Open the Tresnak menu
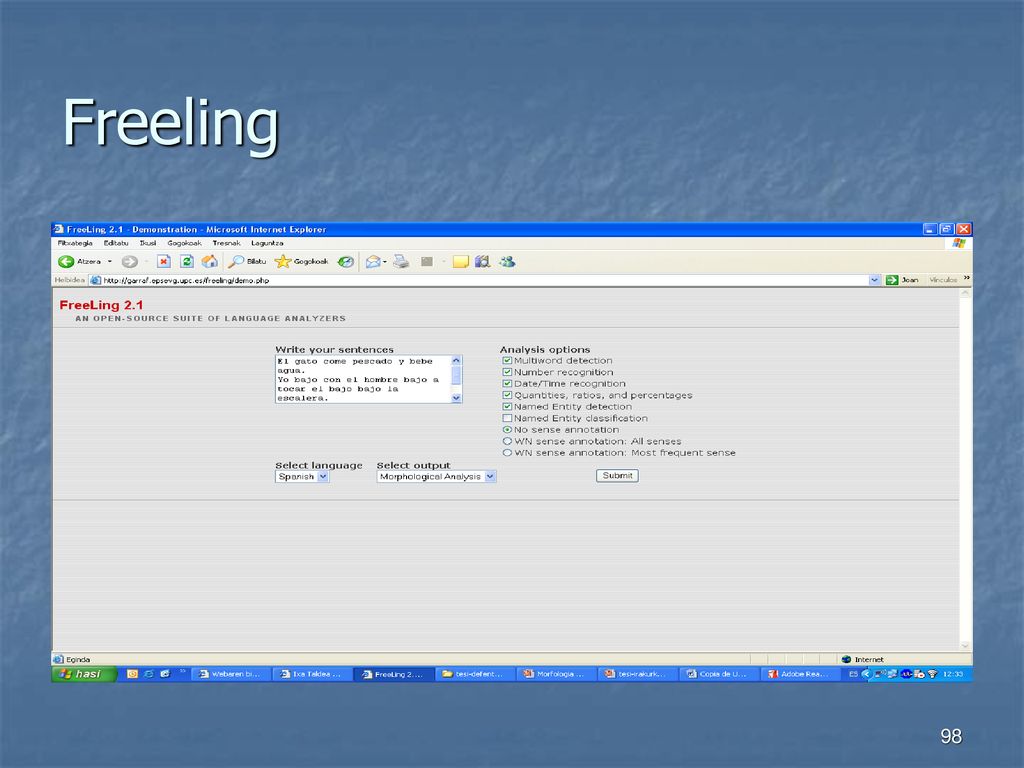 click(226, 243)
